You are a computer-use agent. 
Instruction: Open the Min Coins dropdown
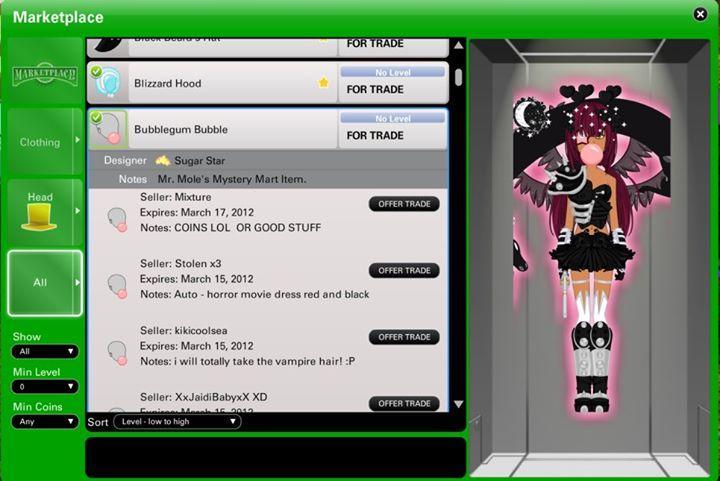coord(45,421)
